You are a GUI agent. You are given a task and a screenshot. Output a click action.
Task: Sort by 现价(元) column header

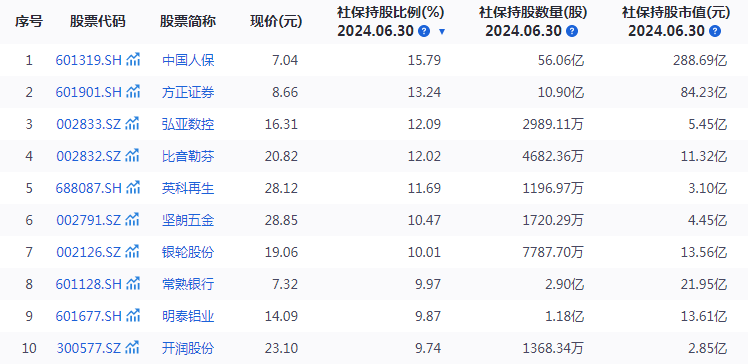(x=276, y=21)
